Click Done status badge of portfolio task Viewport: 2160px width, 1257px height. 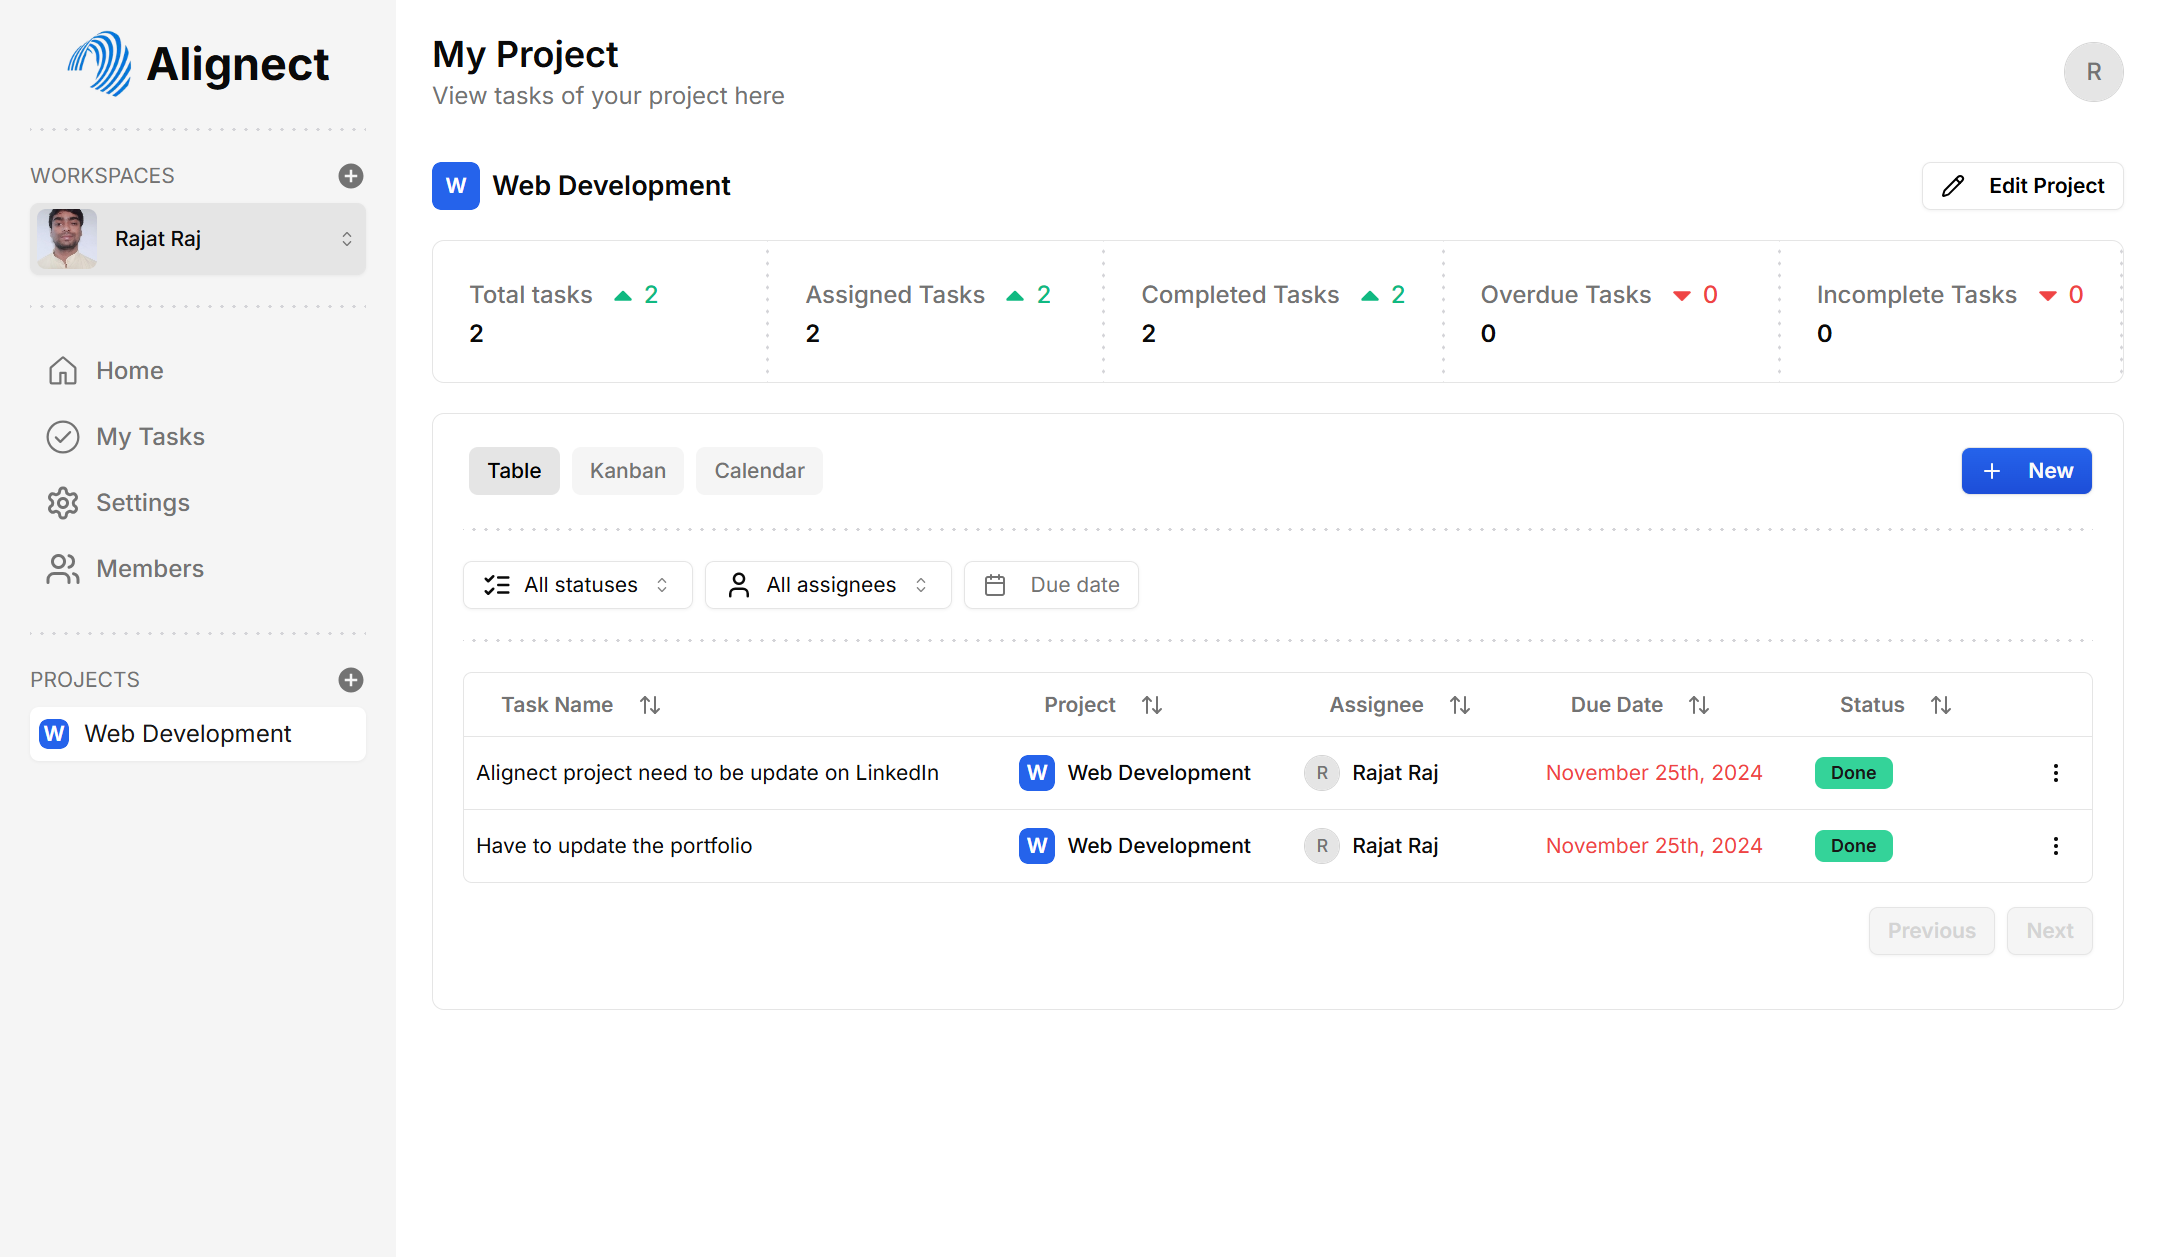[x=1853, y=846]
